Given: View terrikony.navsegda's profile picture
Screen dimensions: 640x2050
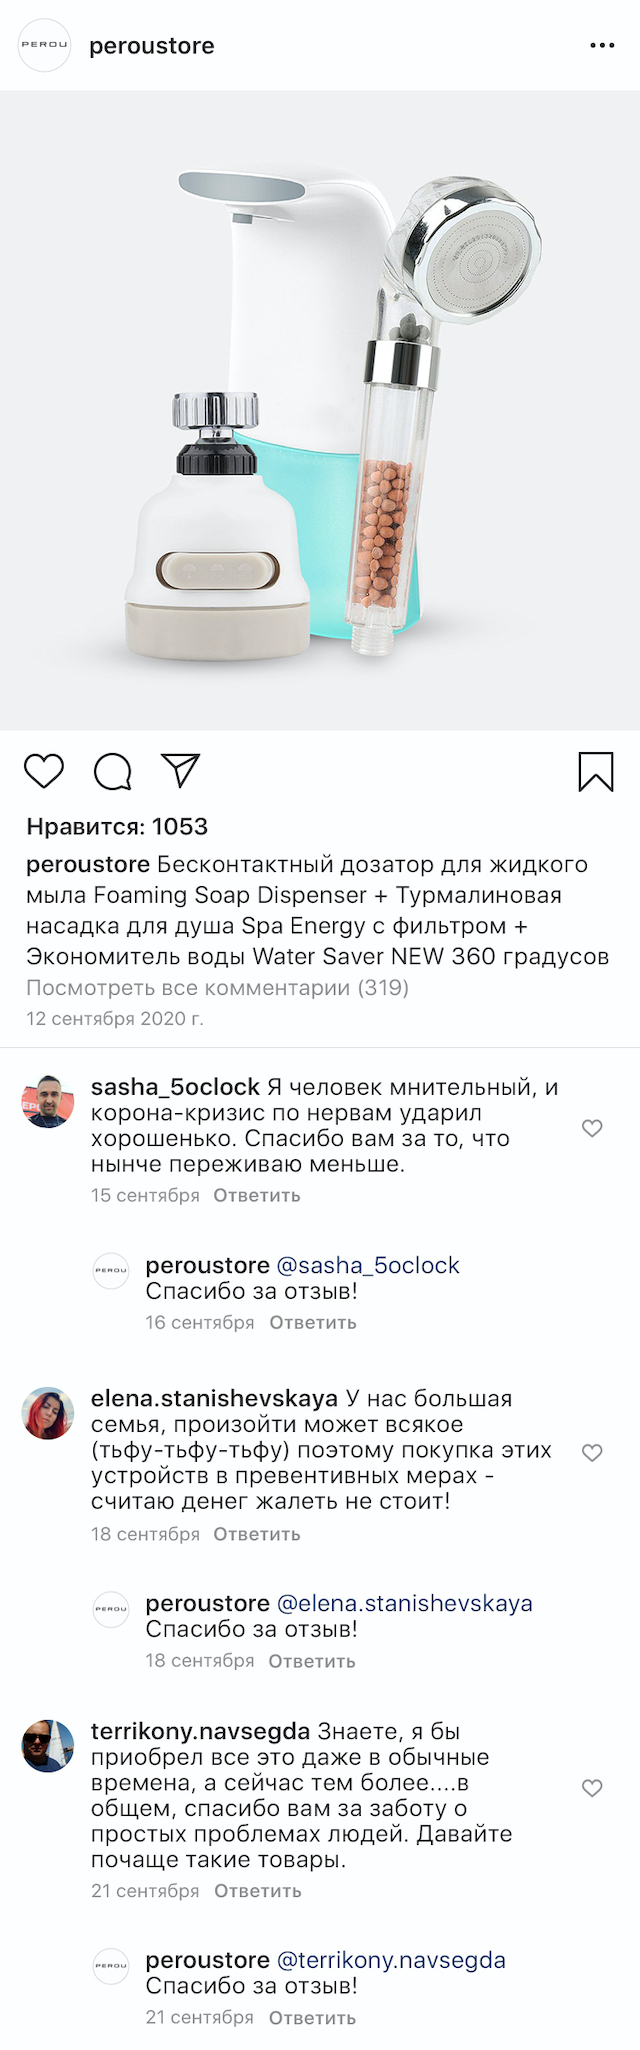Looking at the screenshot, I should click(48, 1746).
